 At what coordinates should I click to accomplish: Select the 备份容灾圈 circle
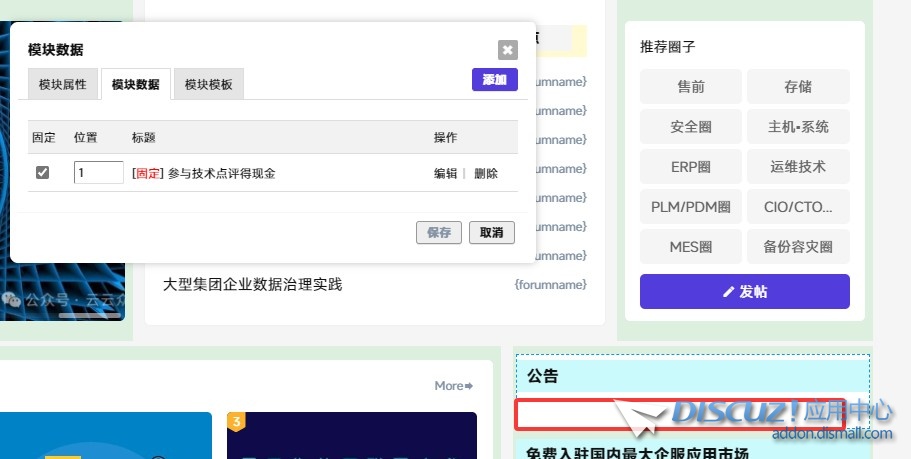pyautogui.click(x=798, y=247)
